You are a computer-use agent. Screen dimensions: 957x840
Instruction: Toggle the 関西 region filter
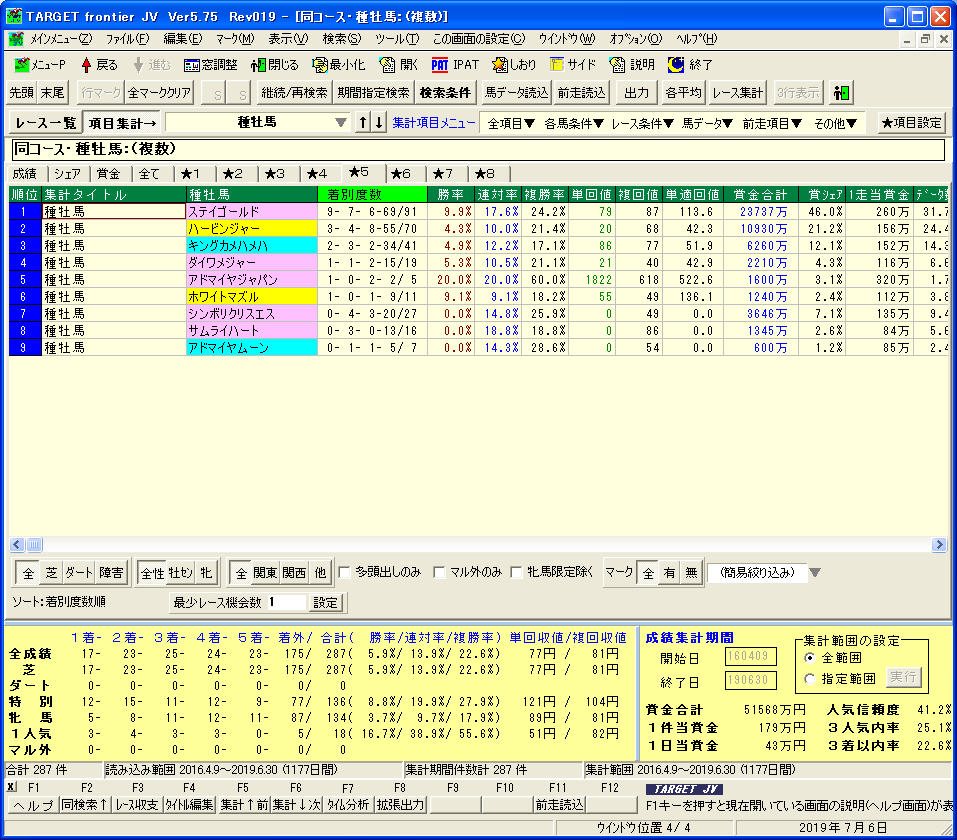click(294, 573)
